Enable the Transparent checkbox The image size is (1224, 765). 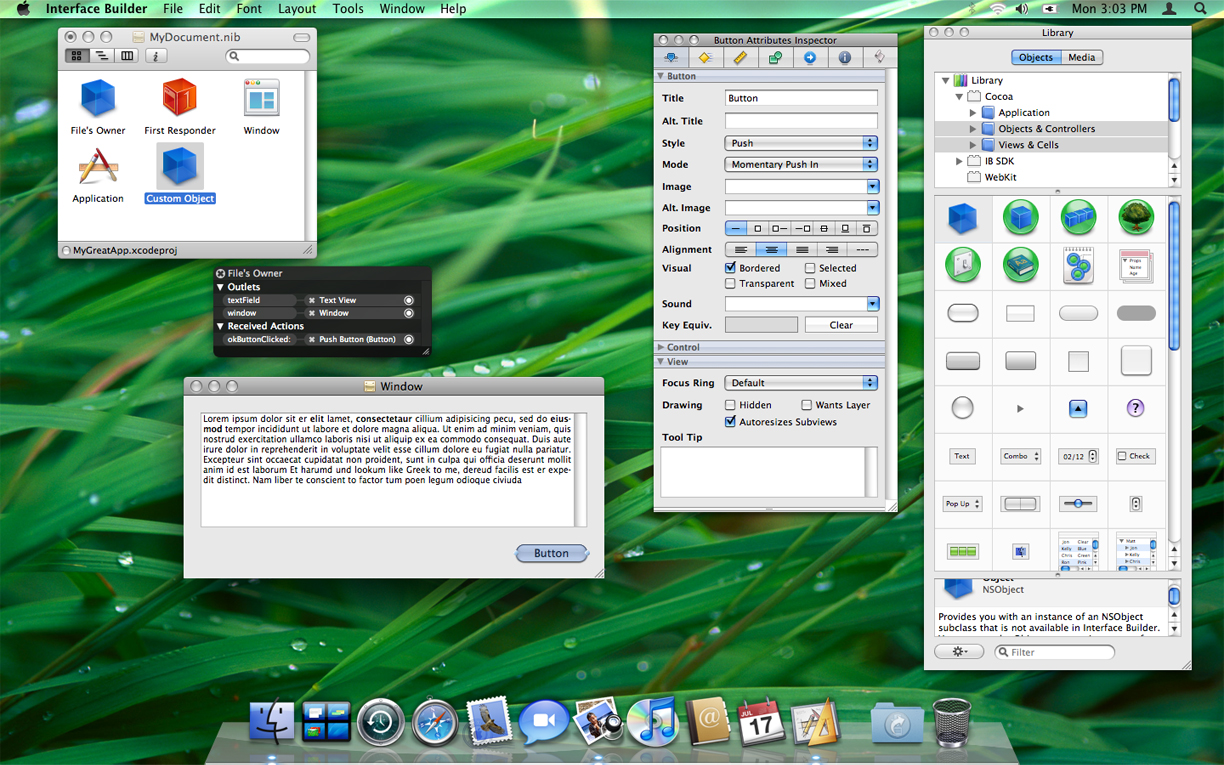730,284
